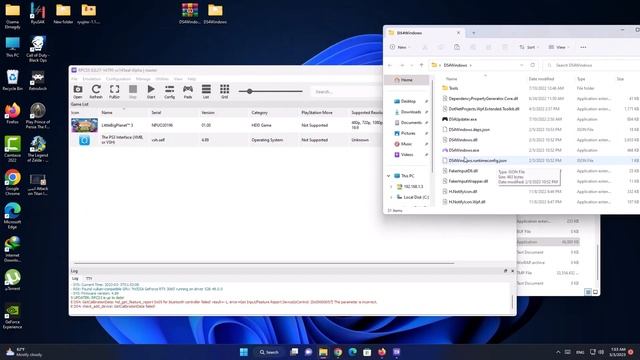Click the Refresh icon in RPCS3 toolbar
This screenshot has height=360, width=640.
(x=96, y=91)
